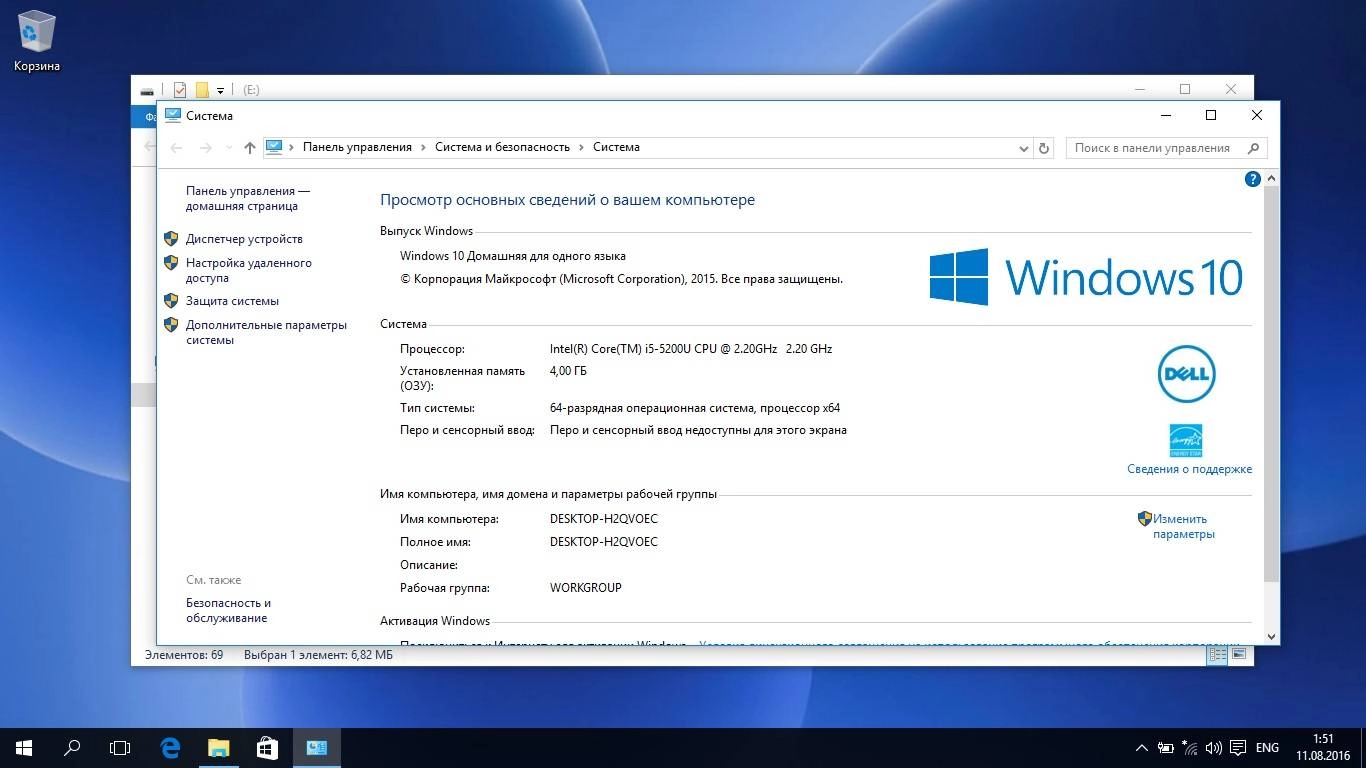Open the Wi-Fi network tray icon

coord(1190,748)
